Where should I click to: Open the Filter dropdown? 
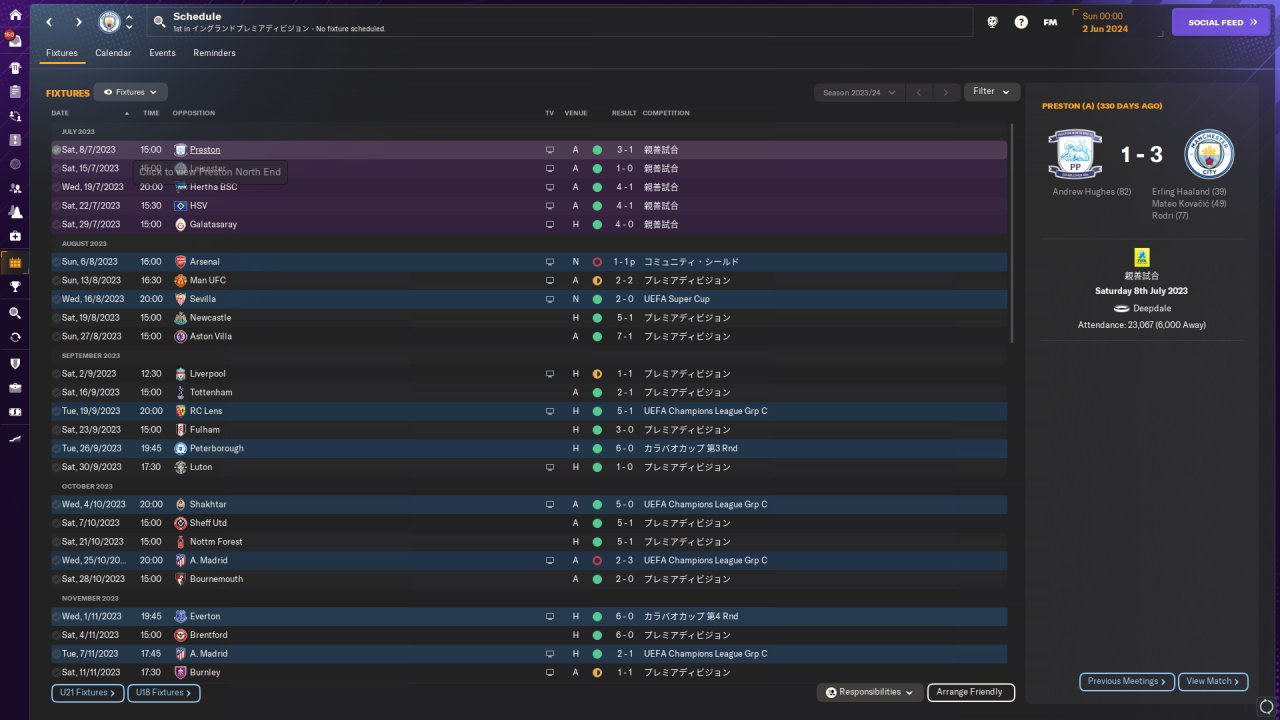pos(992,92)
